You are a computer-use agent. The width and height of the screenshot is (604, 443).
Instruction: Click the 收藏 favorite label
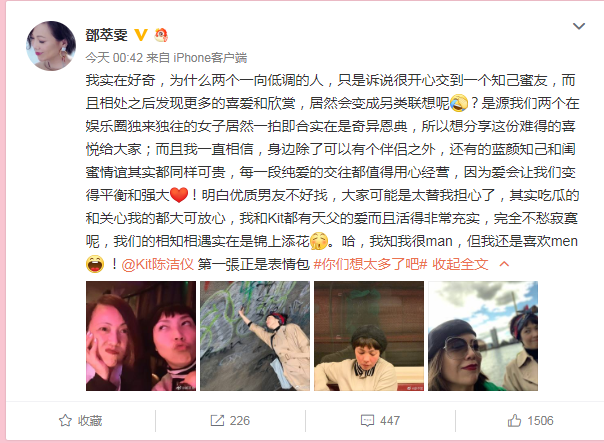[x=90, y=421]
